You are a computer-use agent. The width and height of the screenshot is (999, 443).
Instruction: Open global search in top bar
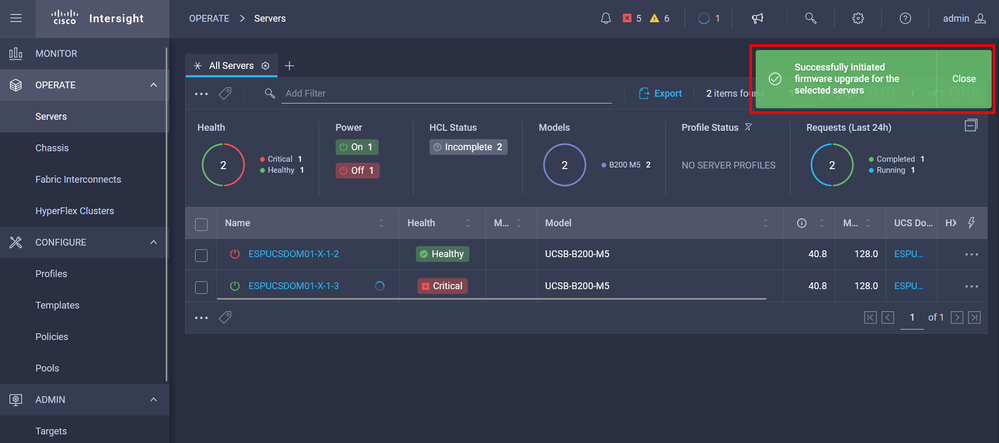(810, 18)
